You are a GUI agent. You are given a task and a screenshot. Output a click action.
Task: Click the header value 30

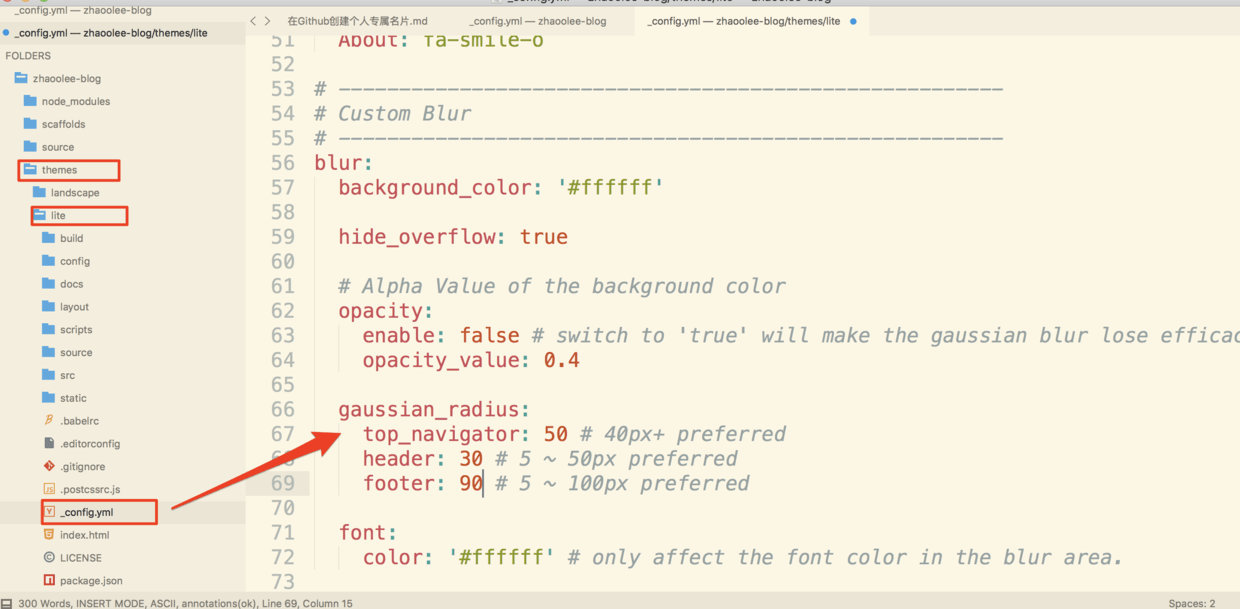coord(471,459)
